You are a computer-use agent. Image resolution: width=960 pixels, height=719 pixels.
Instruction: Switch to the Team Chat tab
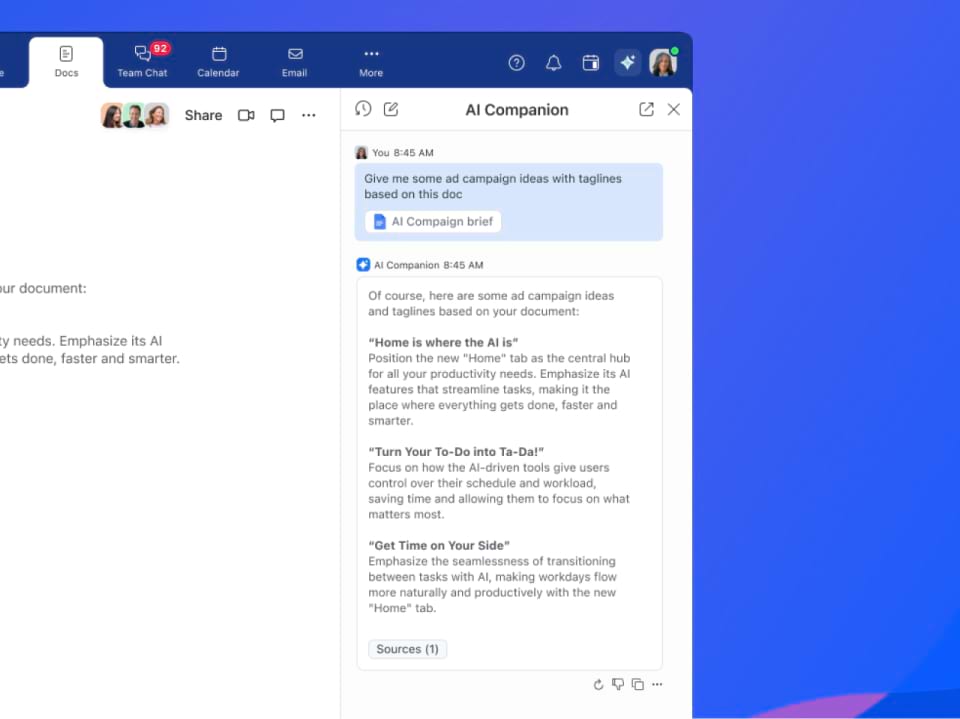[x=142, y=62]
